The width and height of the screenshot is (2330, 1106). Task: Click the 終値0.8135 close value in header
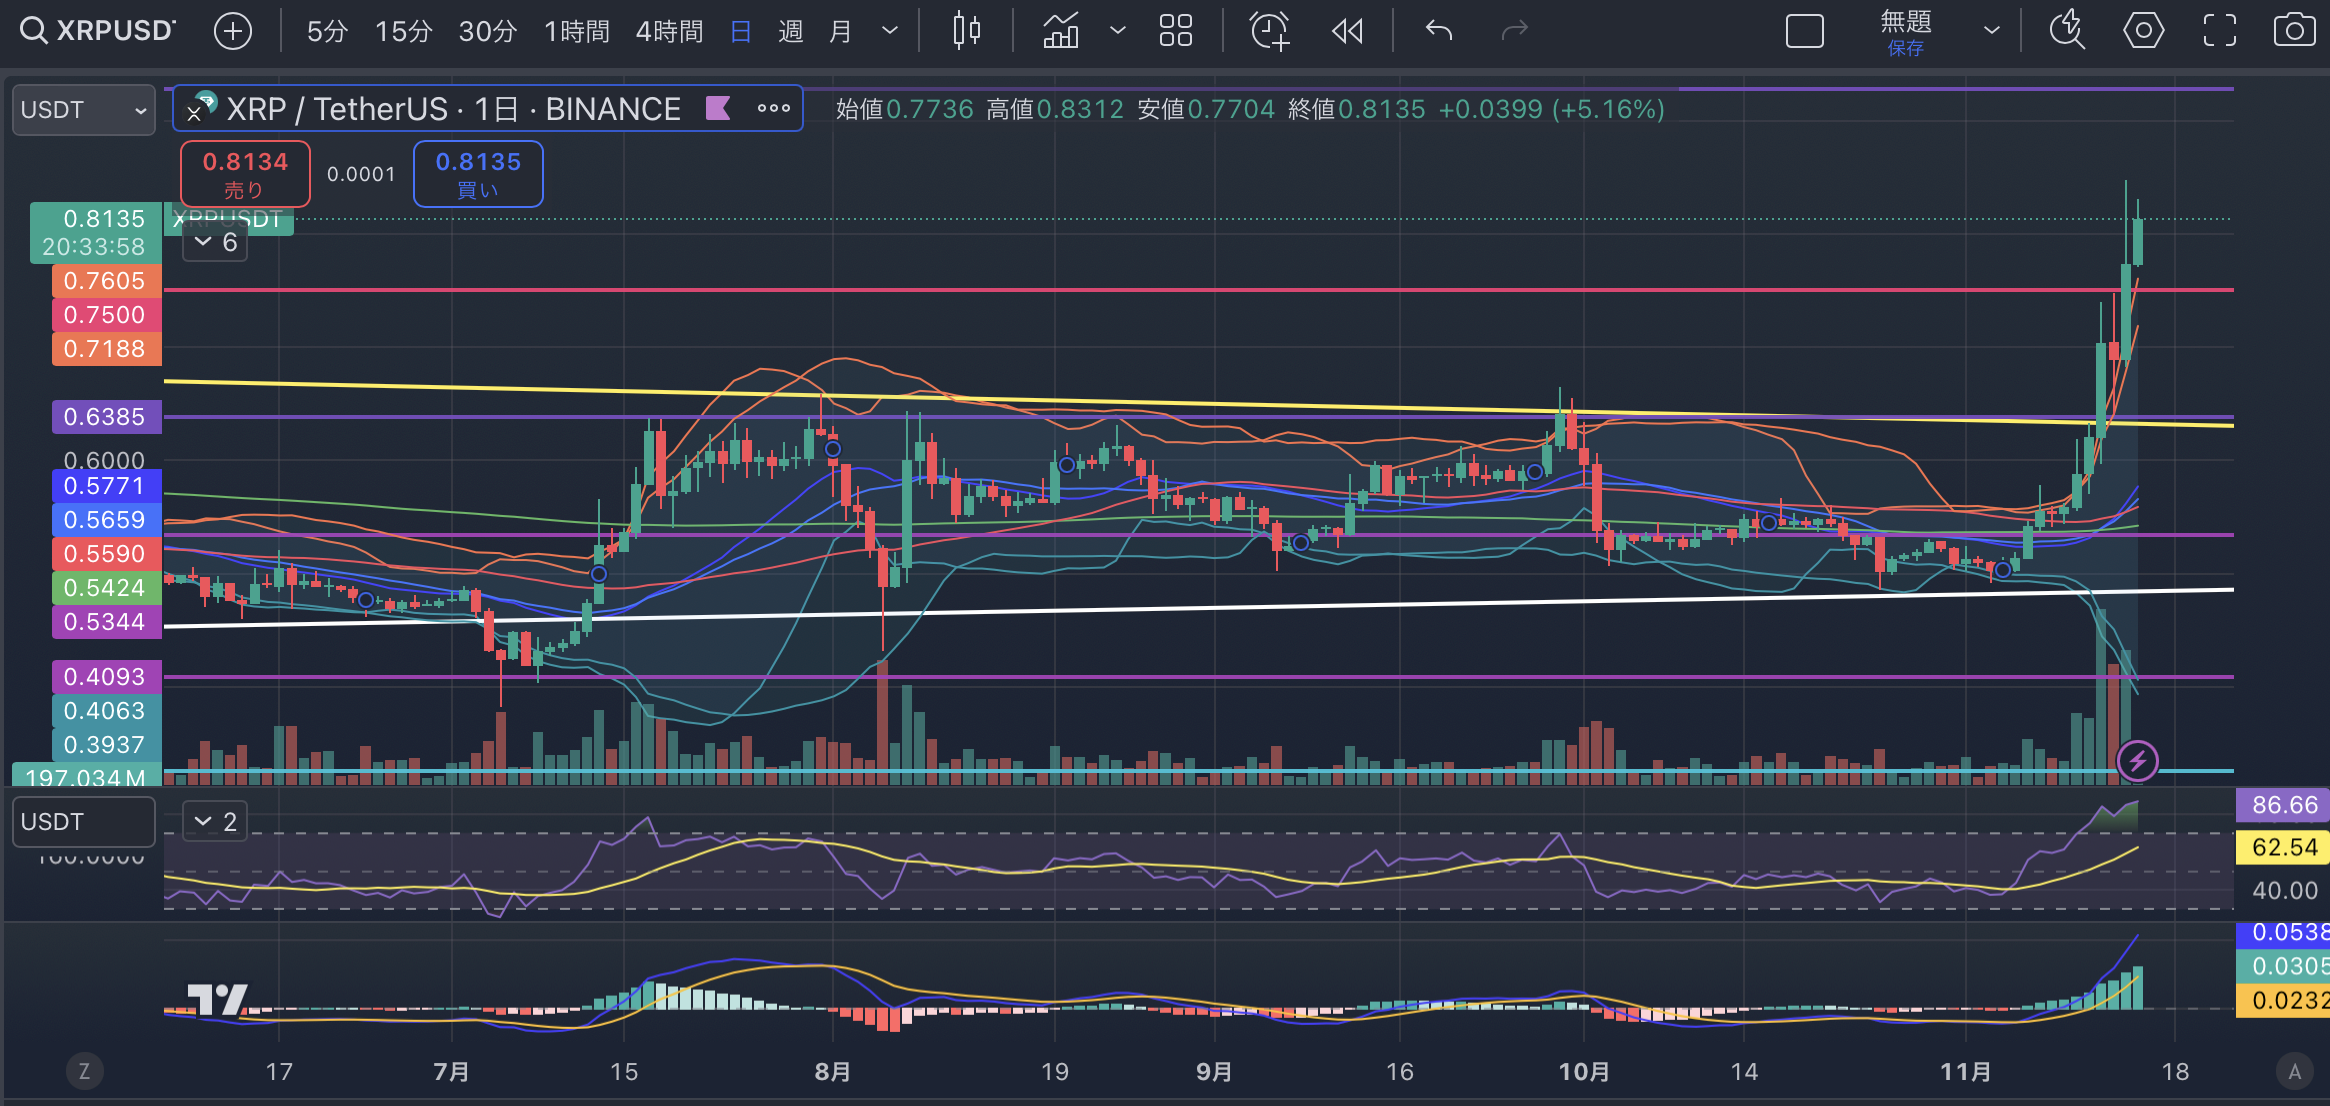[x=1356, y=109]
